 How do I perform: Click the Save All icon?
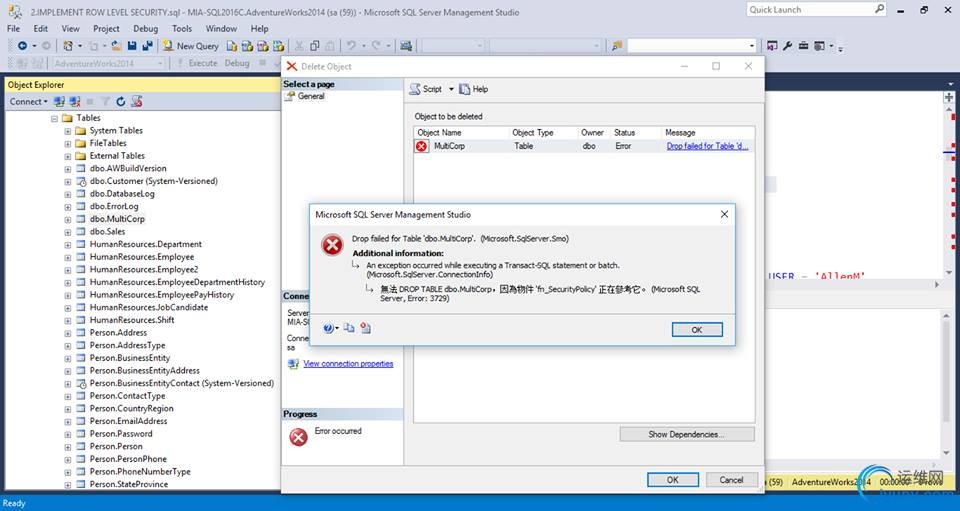(148, 46)
